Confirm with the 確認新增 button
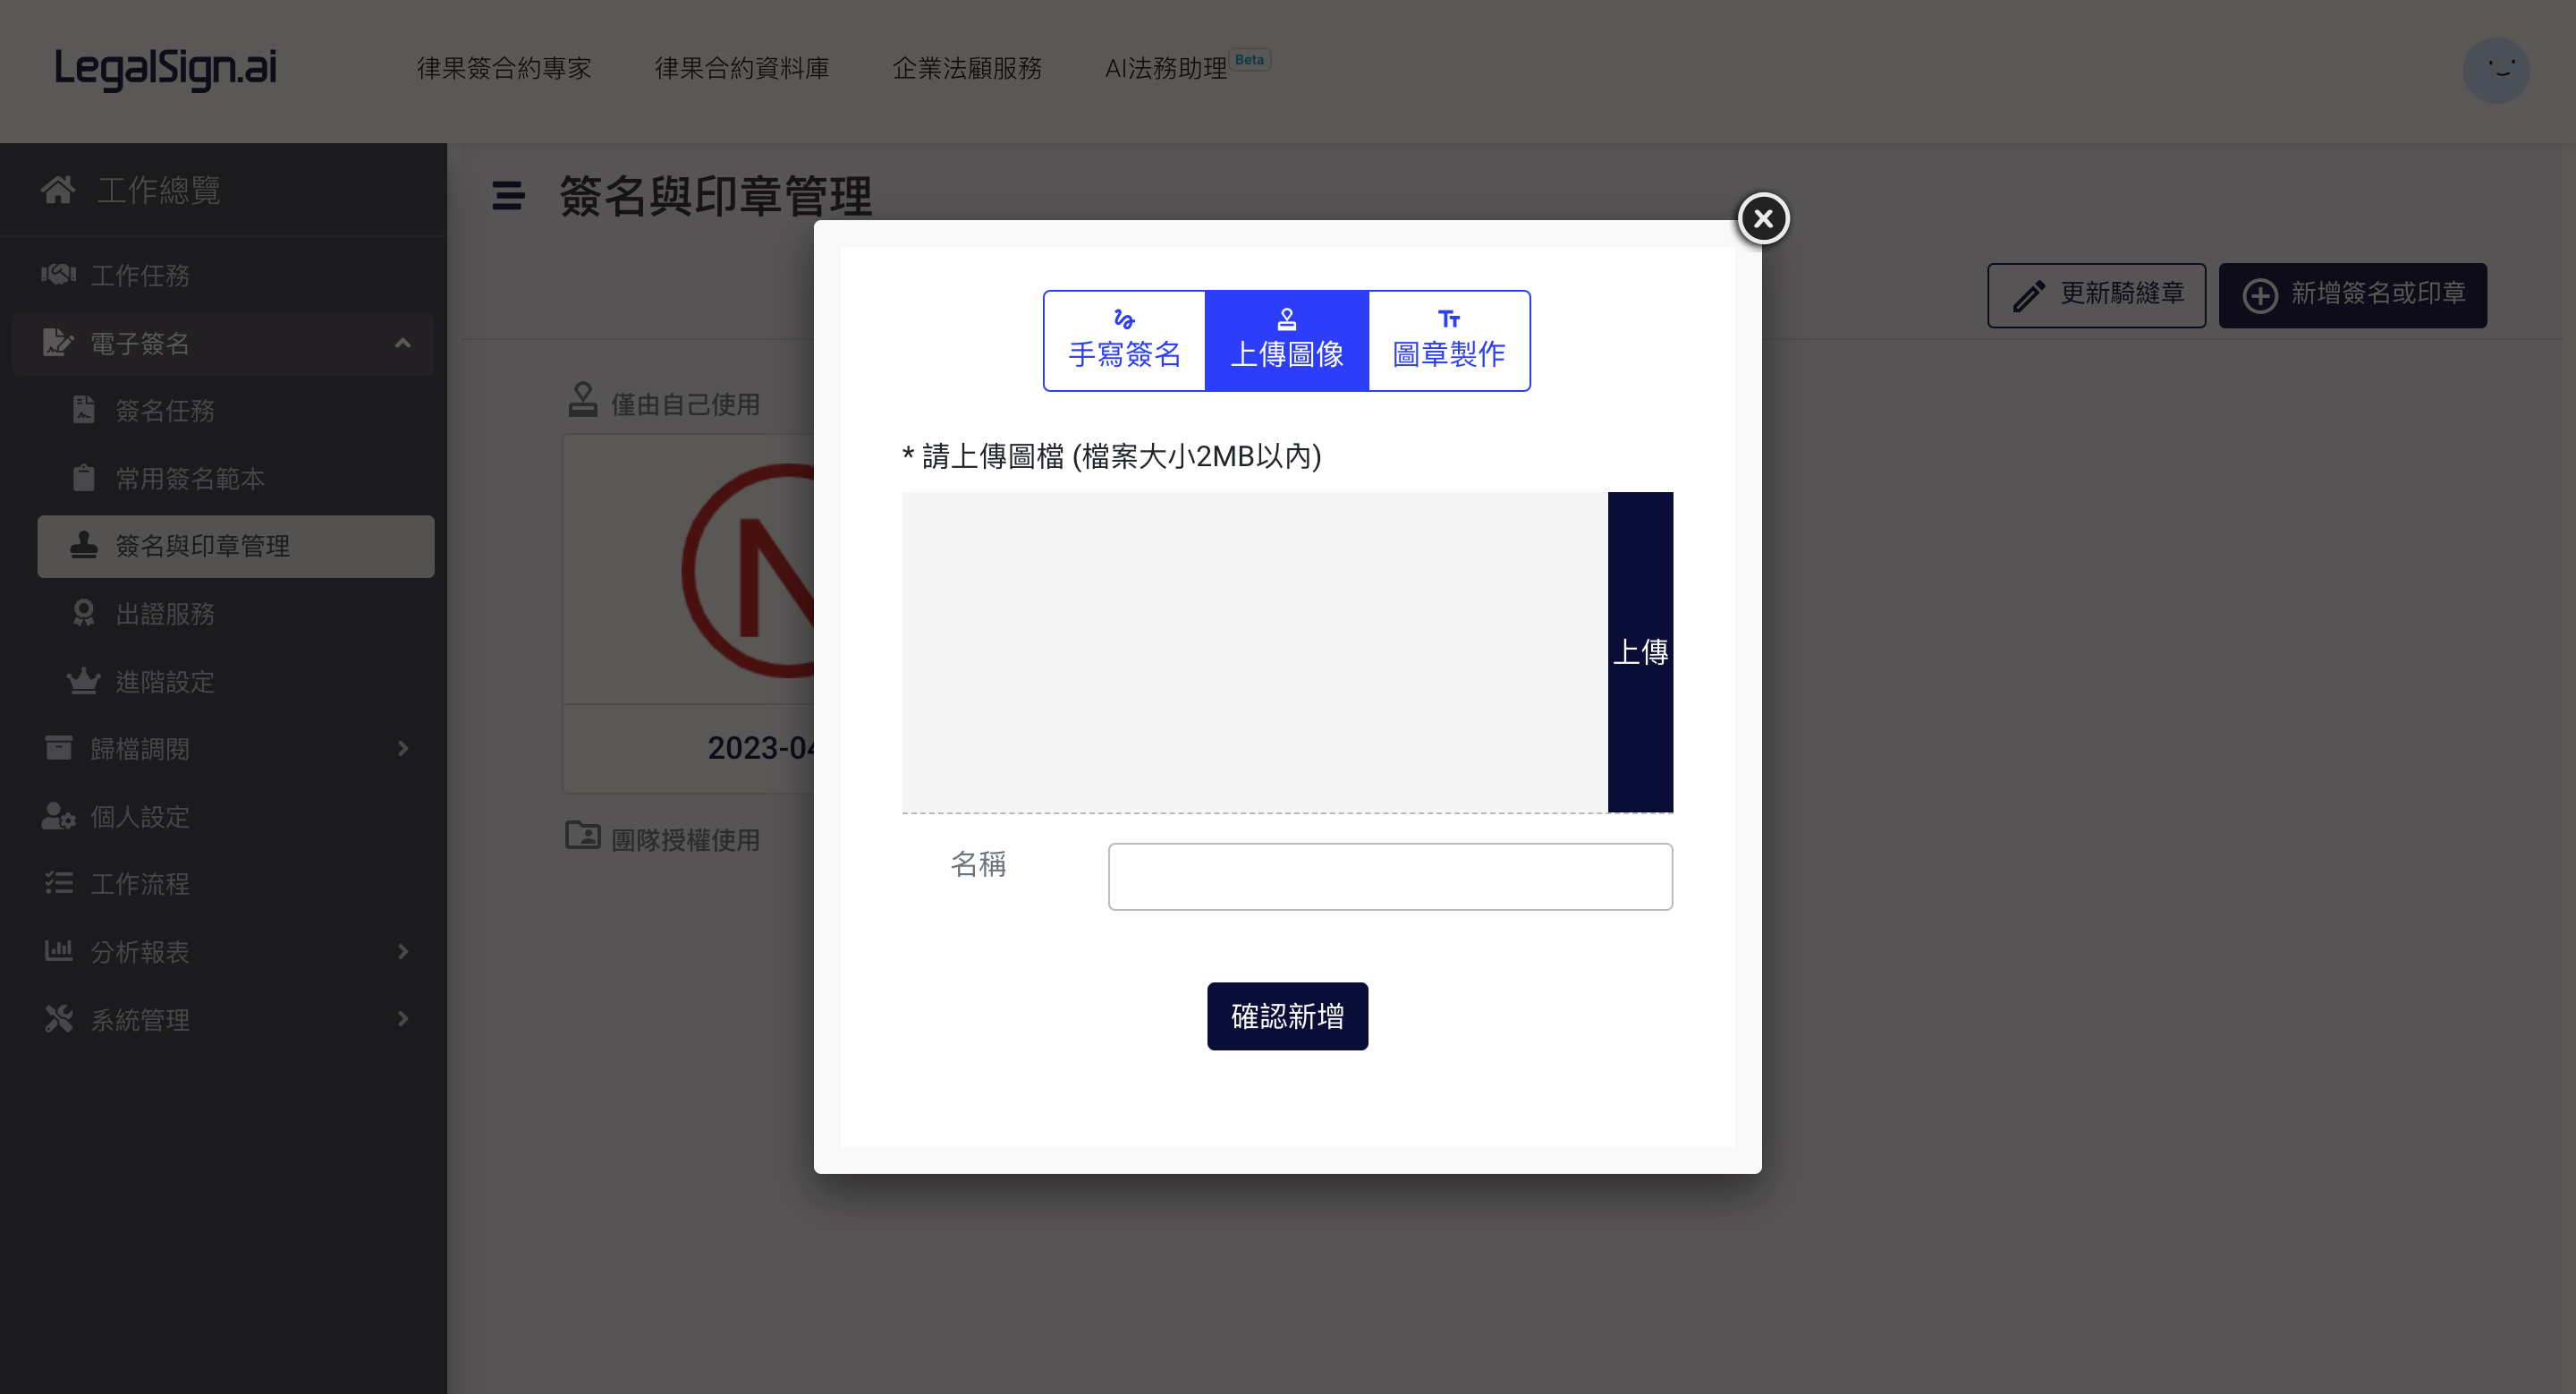 pyautogui.click(x=1287, y=1016)
